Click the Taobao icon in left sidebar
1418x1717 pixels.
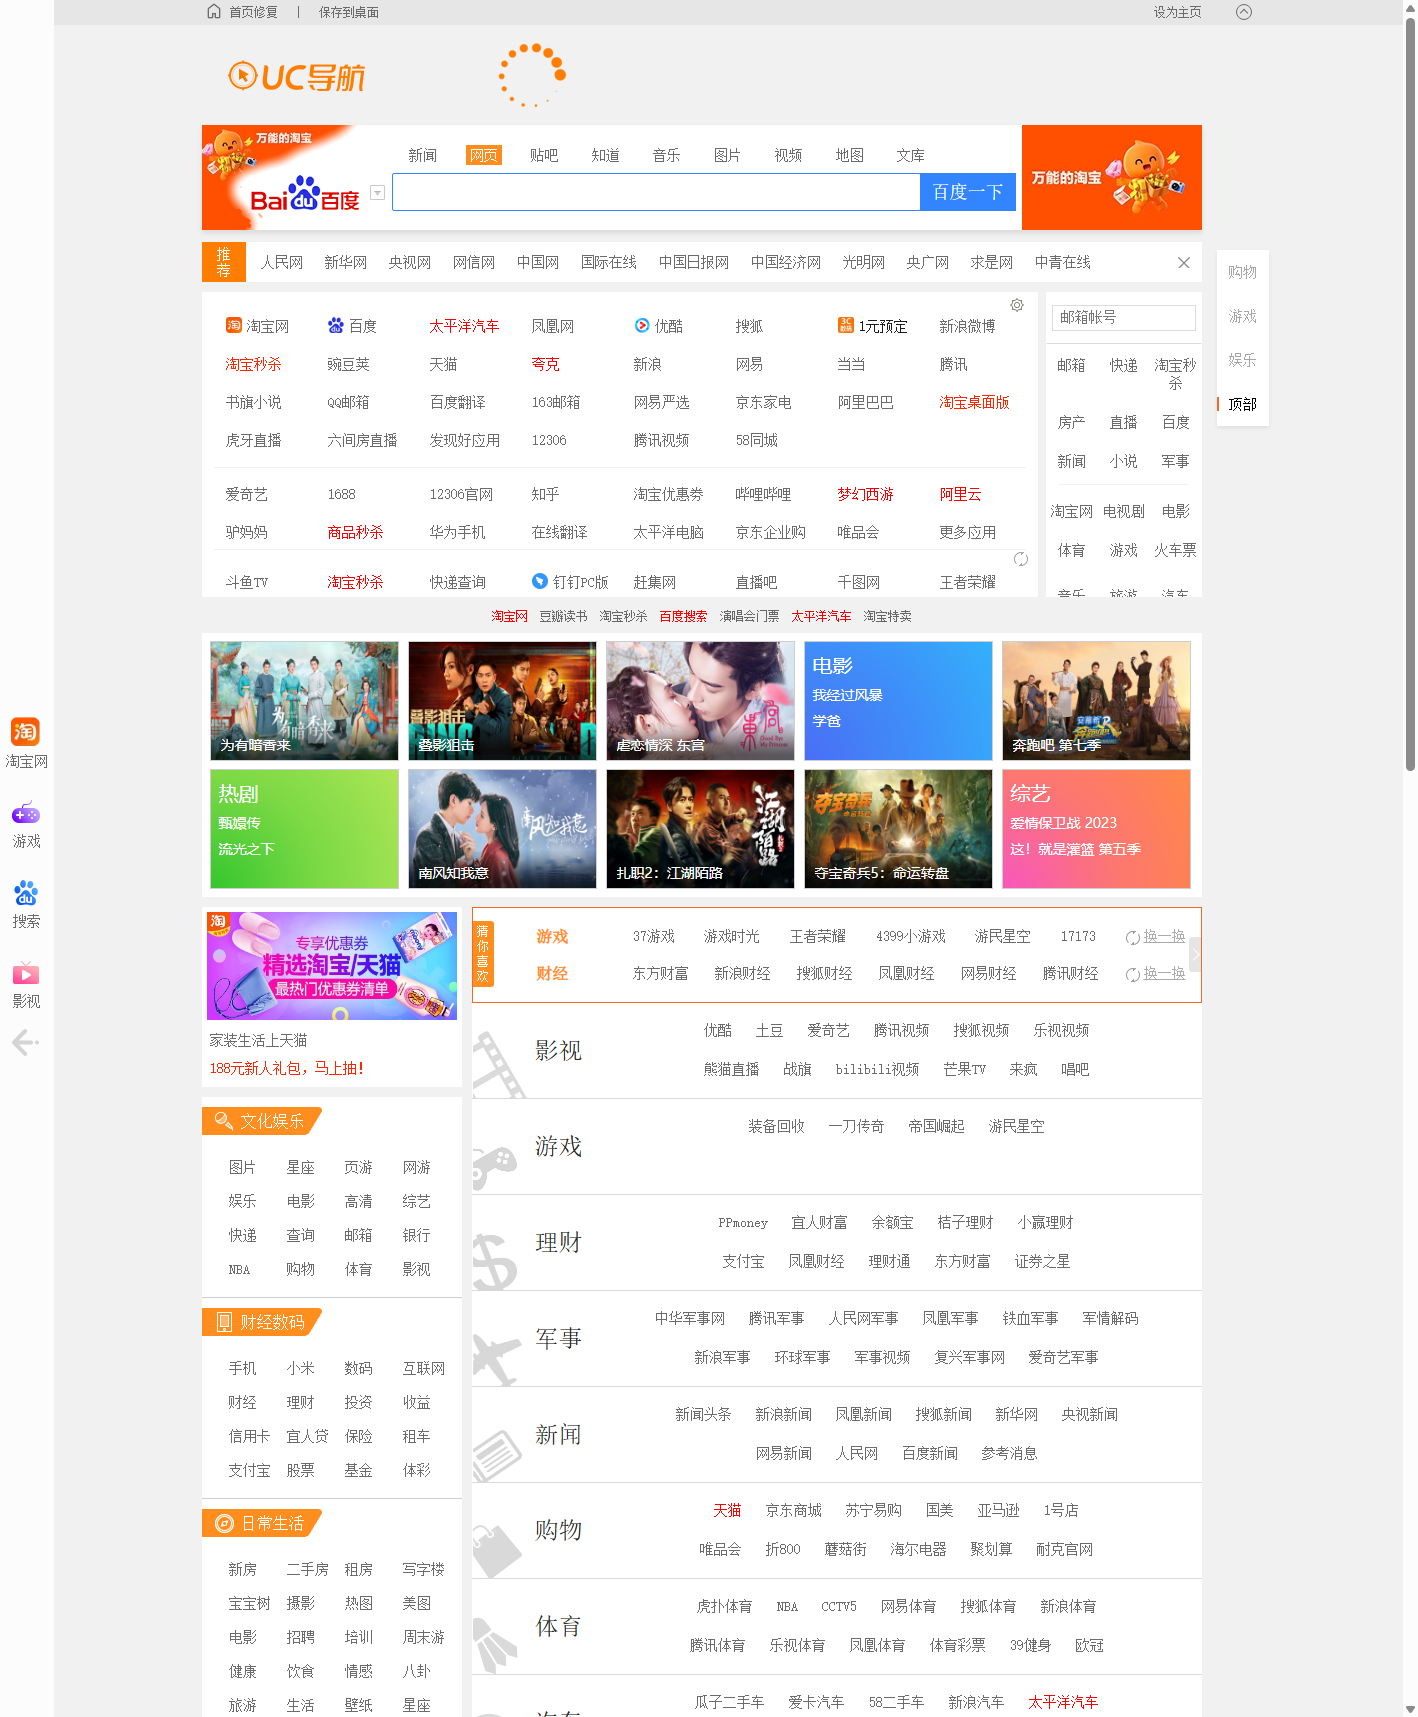click(x=25, y=732)
